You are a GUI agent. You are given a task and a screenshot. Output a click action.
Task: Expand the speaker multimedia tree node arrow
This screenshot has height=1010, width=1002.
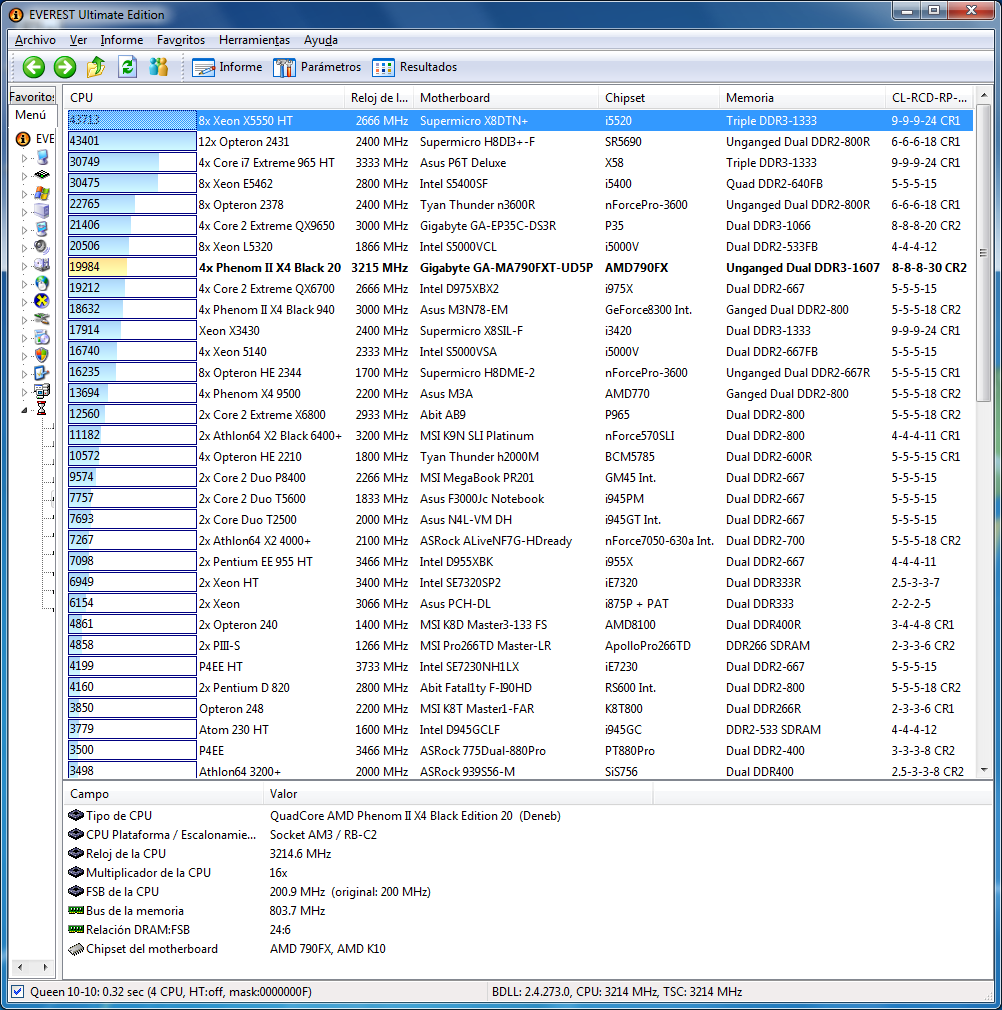point(25,247)
